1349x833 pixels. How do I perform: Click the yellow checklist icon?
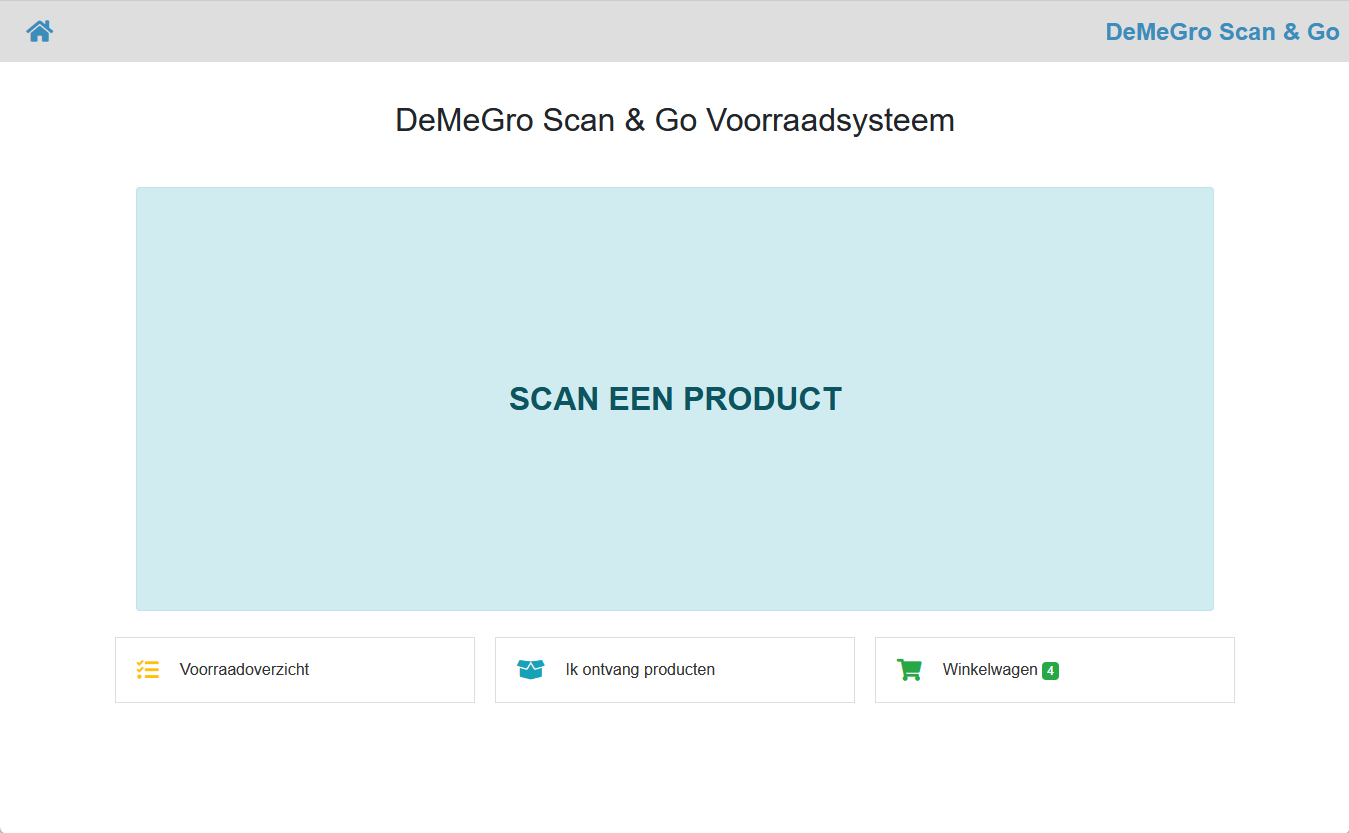coord(148,670)
